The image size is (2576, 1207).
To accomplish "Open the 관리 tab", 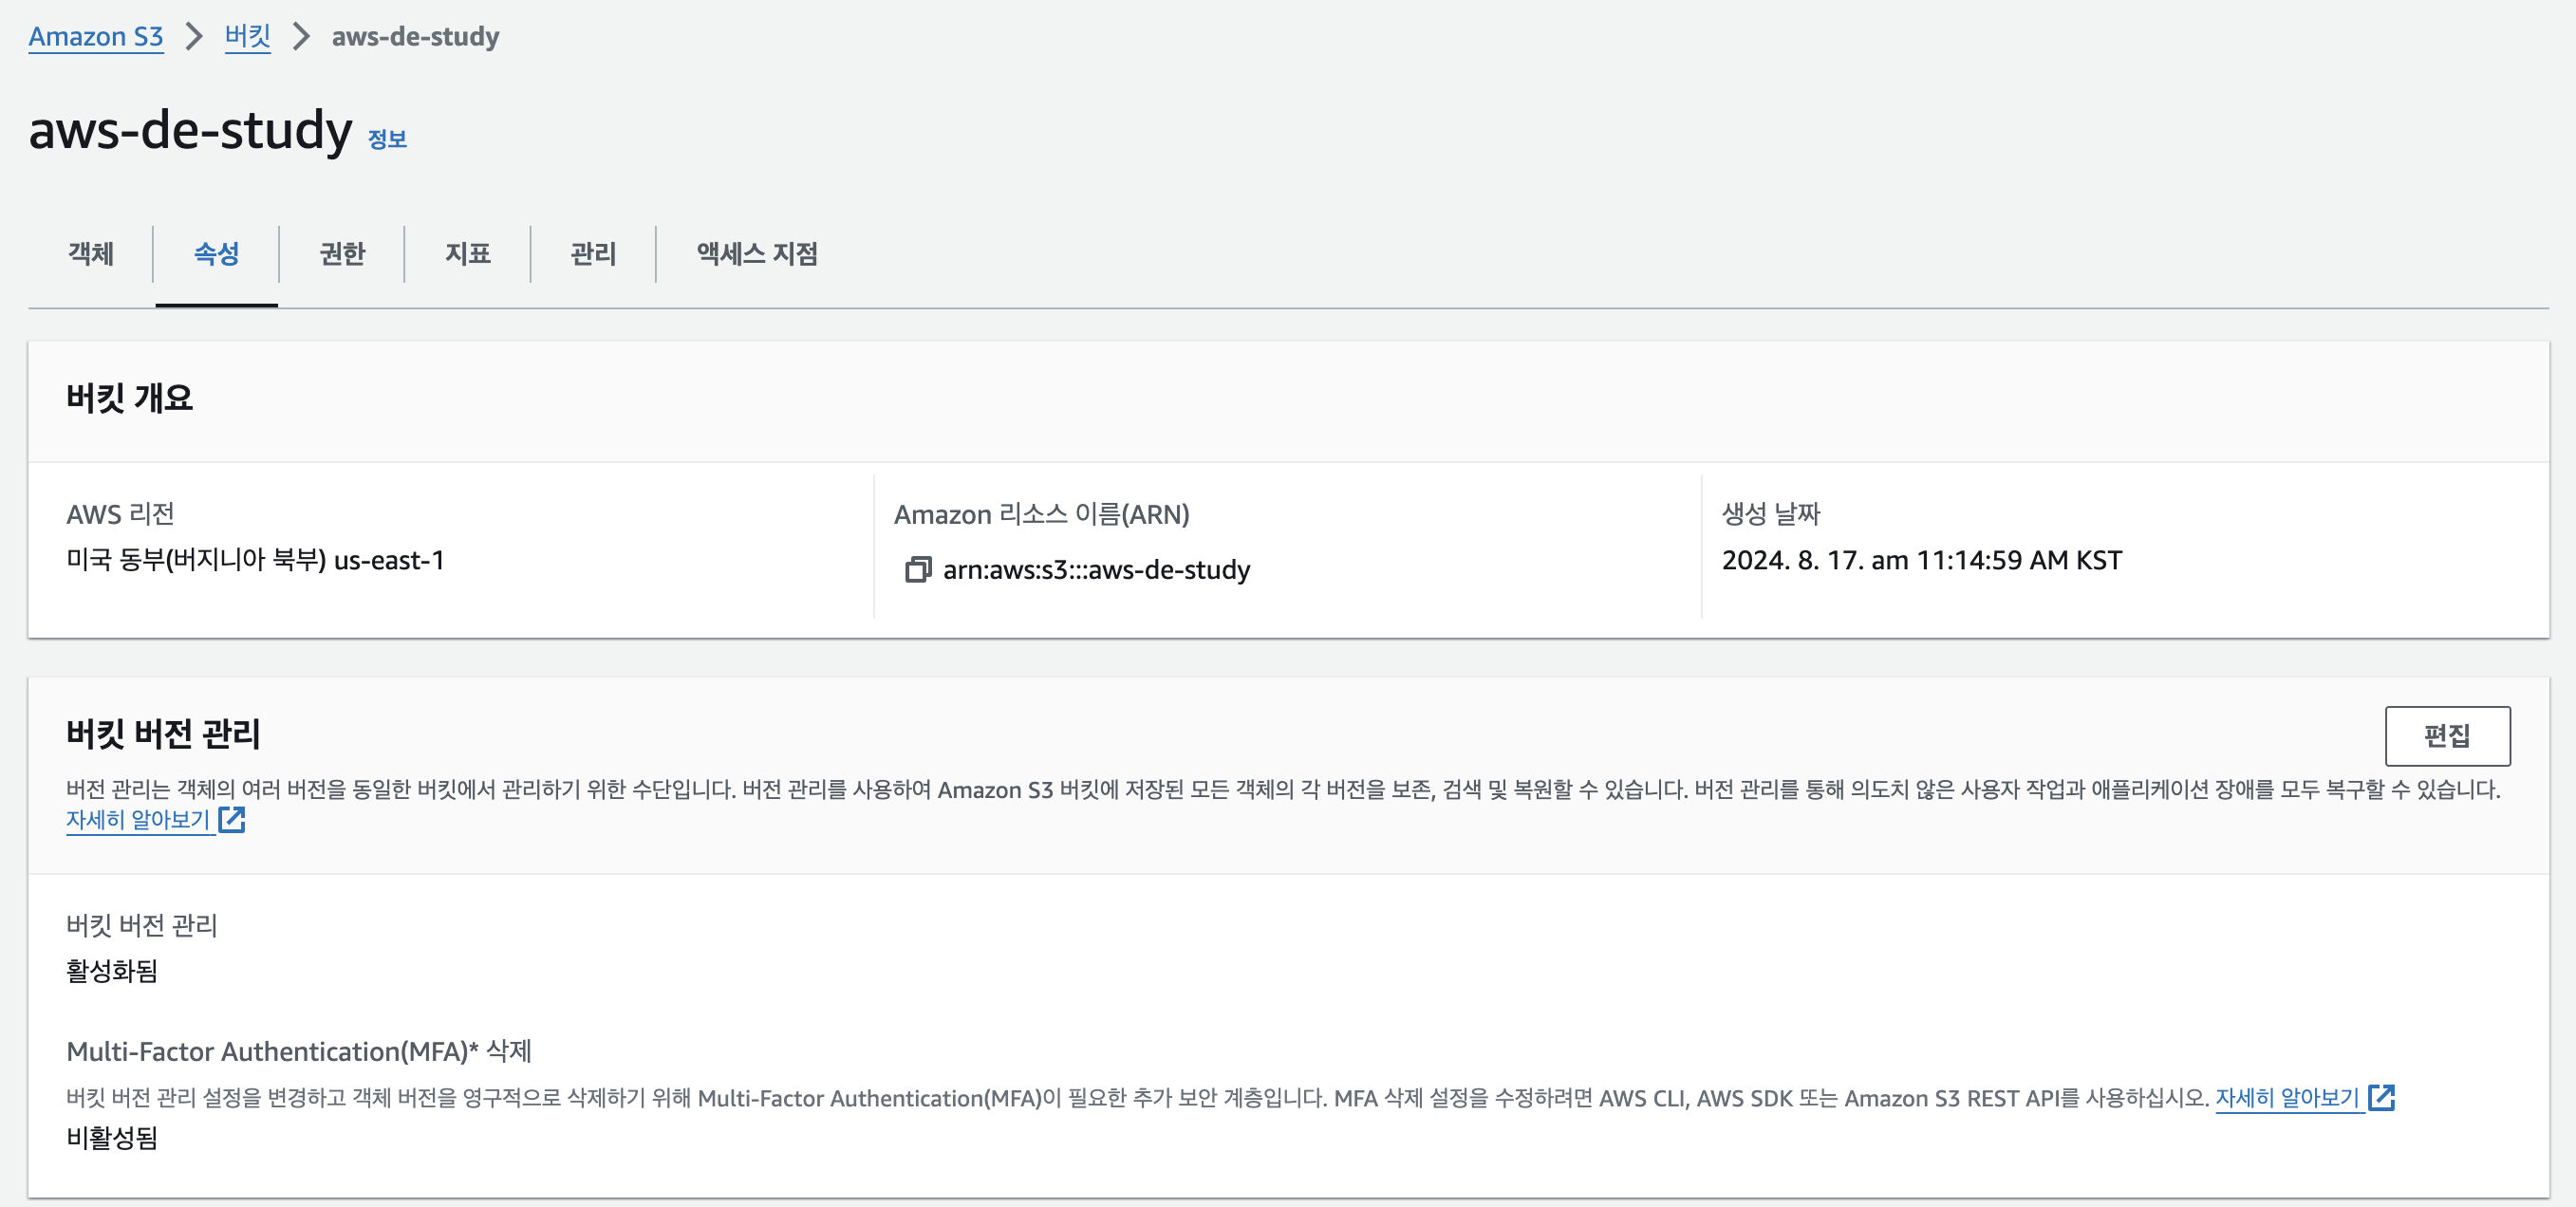I will (x=591, y=255).
